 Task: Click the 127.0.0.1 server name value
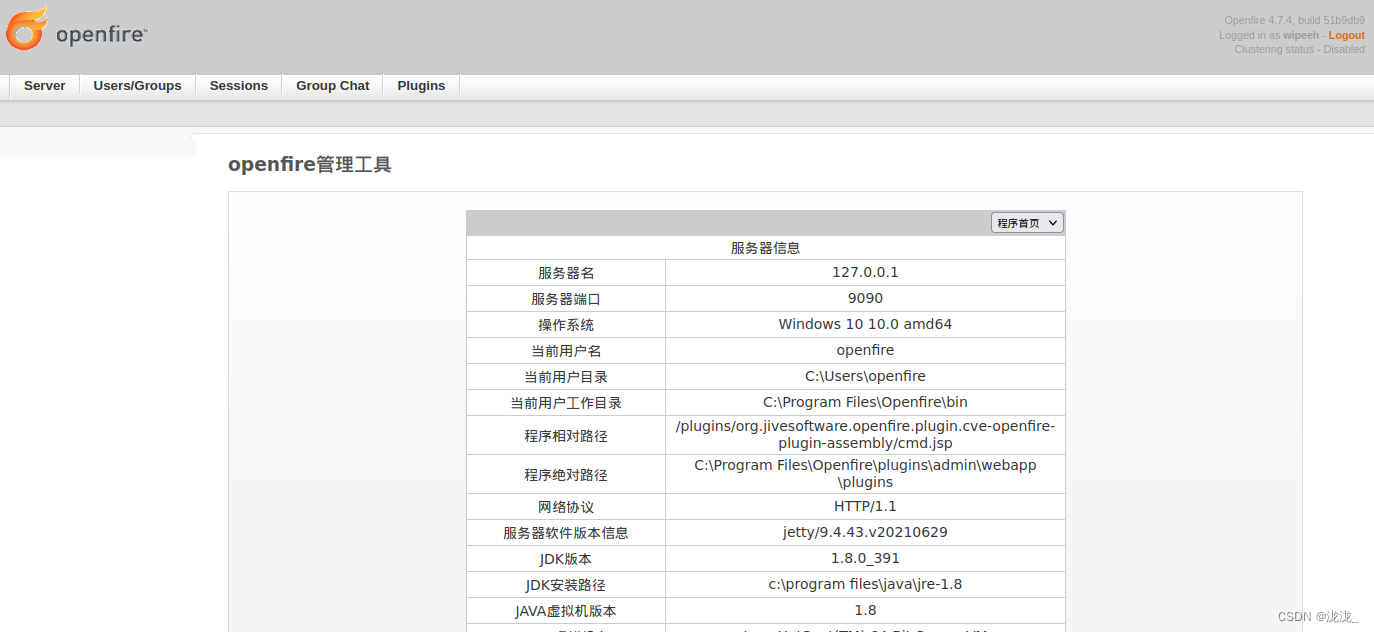(x=865, y=272)
